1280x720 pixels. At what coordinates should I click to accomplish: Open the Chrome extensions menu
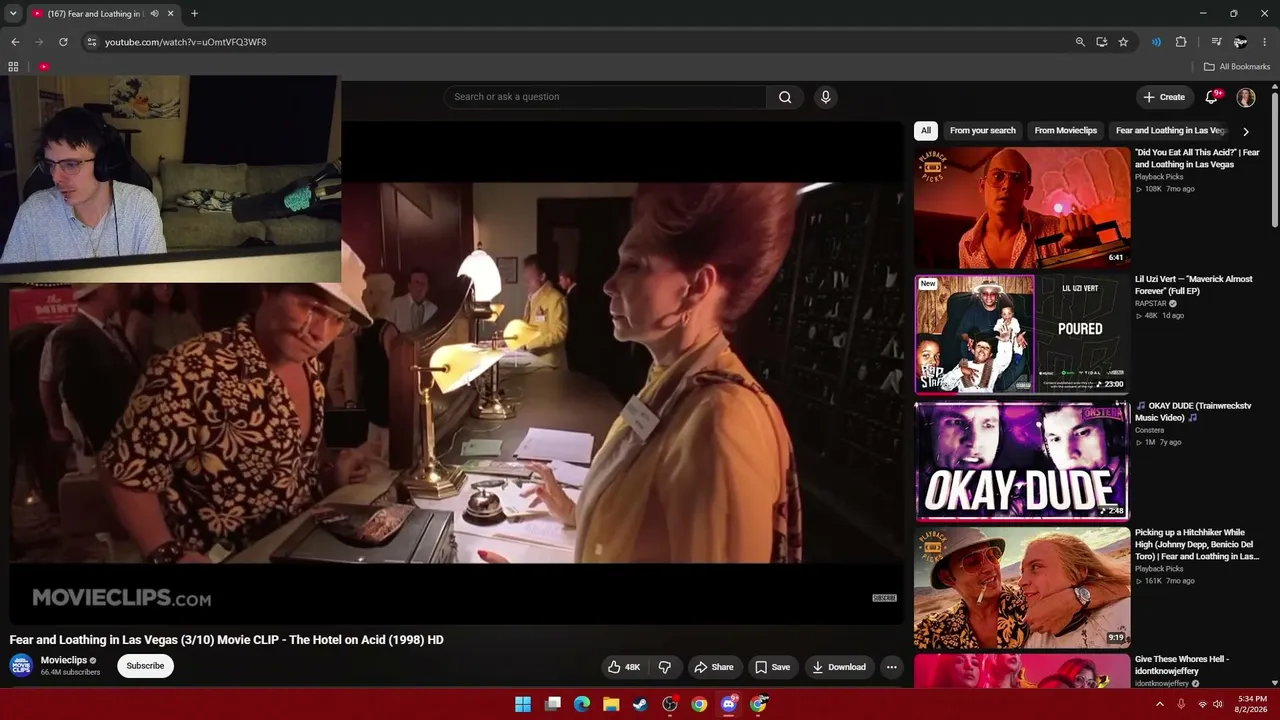coord(1181,42)
